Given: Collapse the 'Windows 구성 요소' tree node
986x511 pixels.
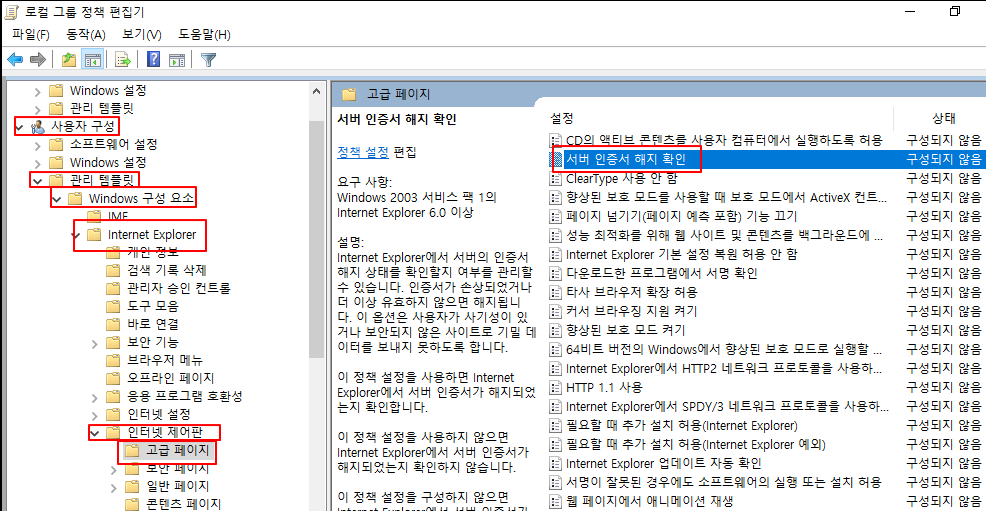Looking at the screenshot, I should (x=57, y=199).
